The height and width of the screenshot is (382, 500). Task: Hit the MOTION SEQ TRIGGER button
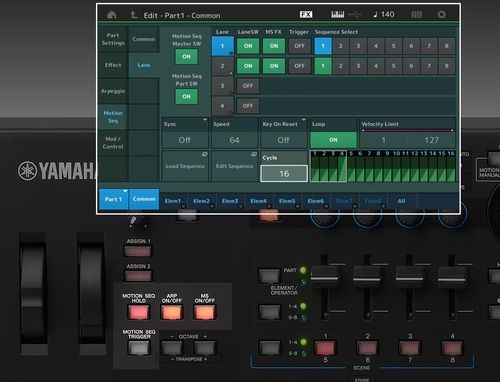pyautogui.click(x=139, y=348)
